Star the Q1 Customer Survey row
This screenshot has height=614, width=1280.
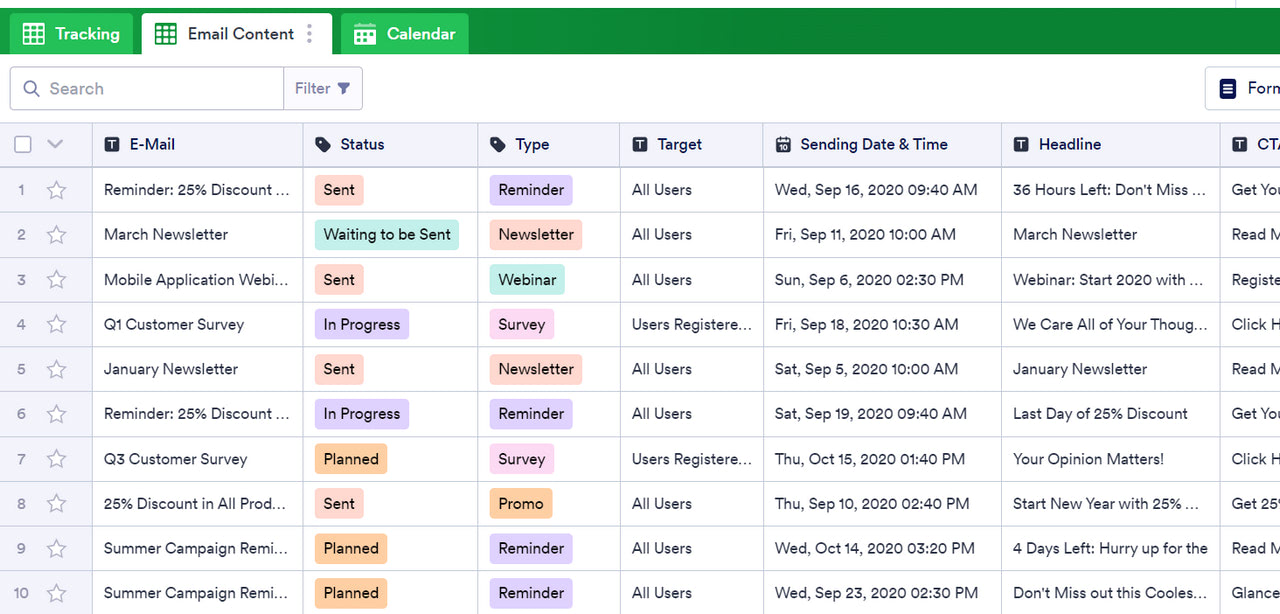[x=56, y=324]
